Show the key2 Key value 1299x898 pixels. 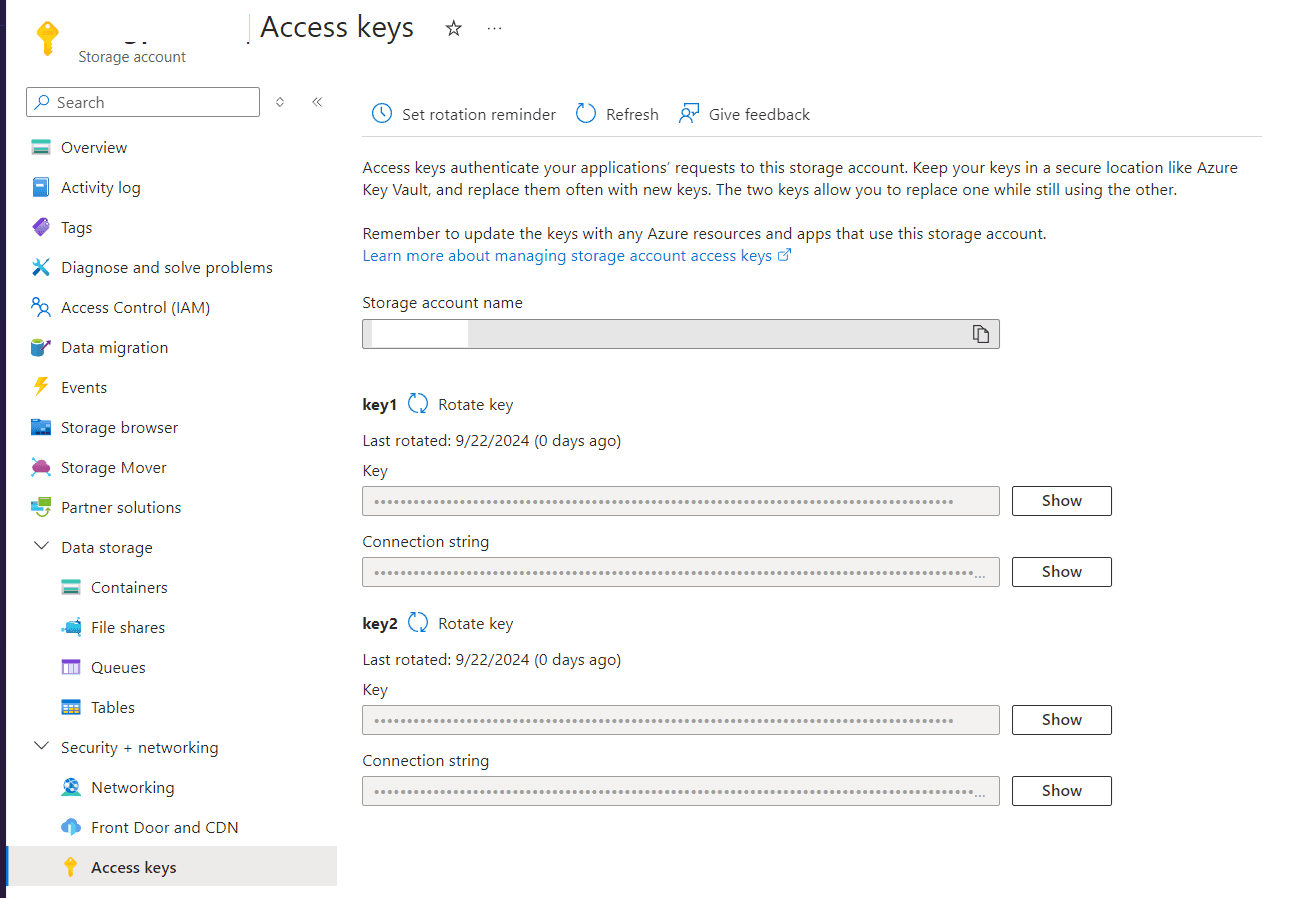coord(1061,719)
